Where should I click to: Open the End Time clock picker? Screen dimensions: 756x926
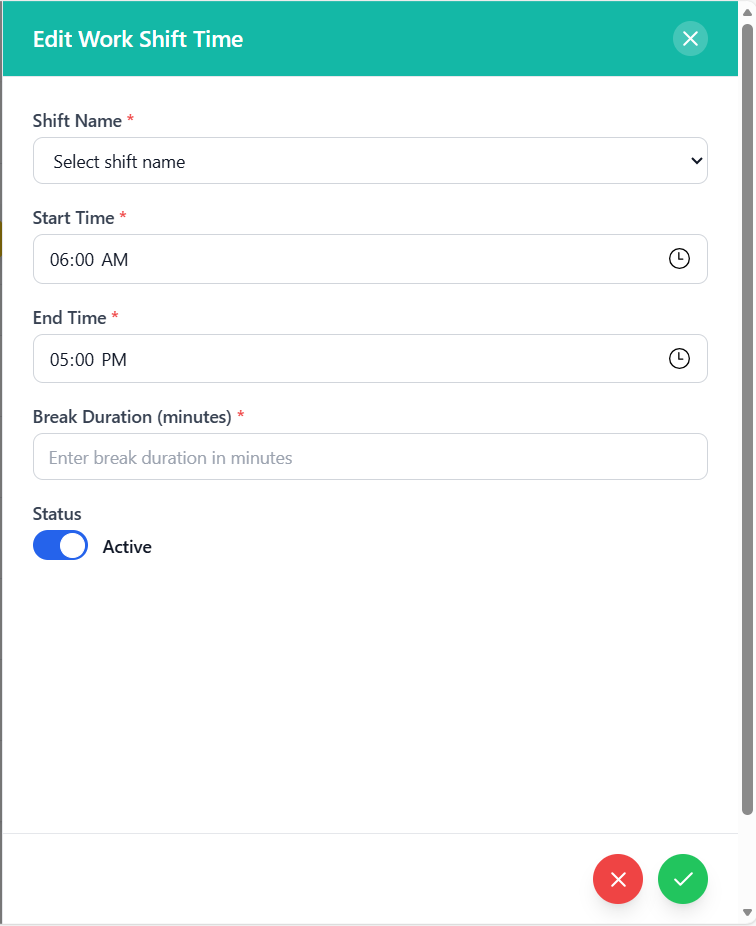(679, 358)
